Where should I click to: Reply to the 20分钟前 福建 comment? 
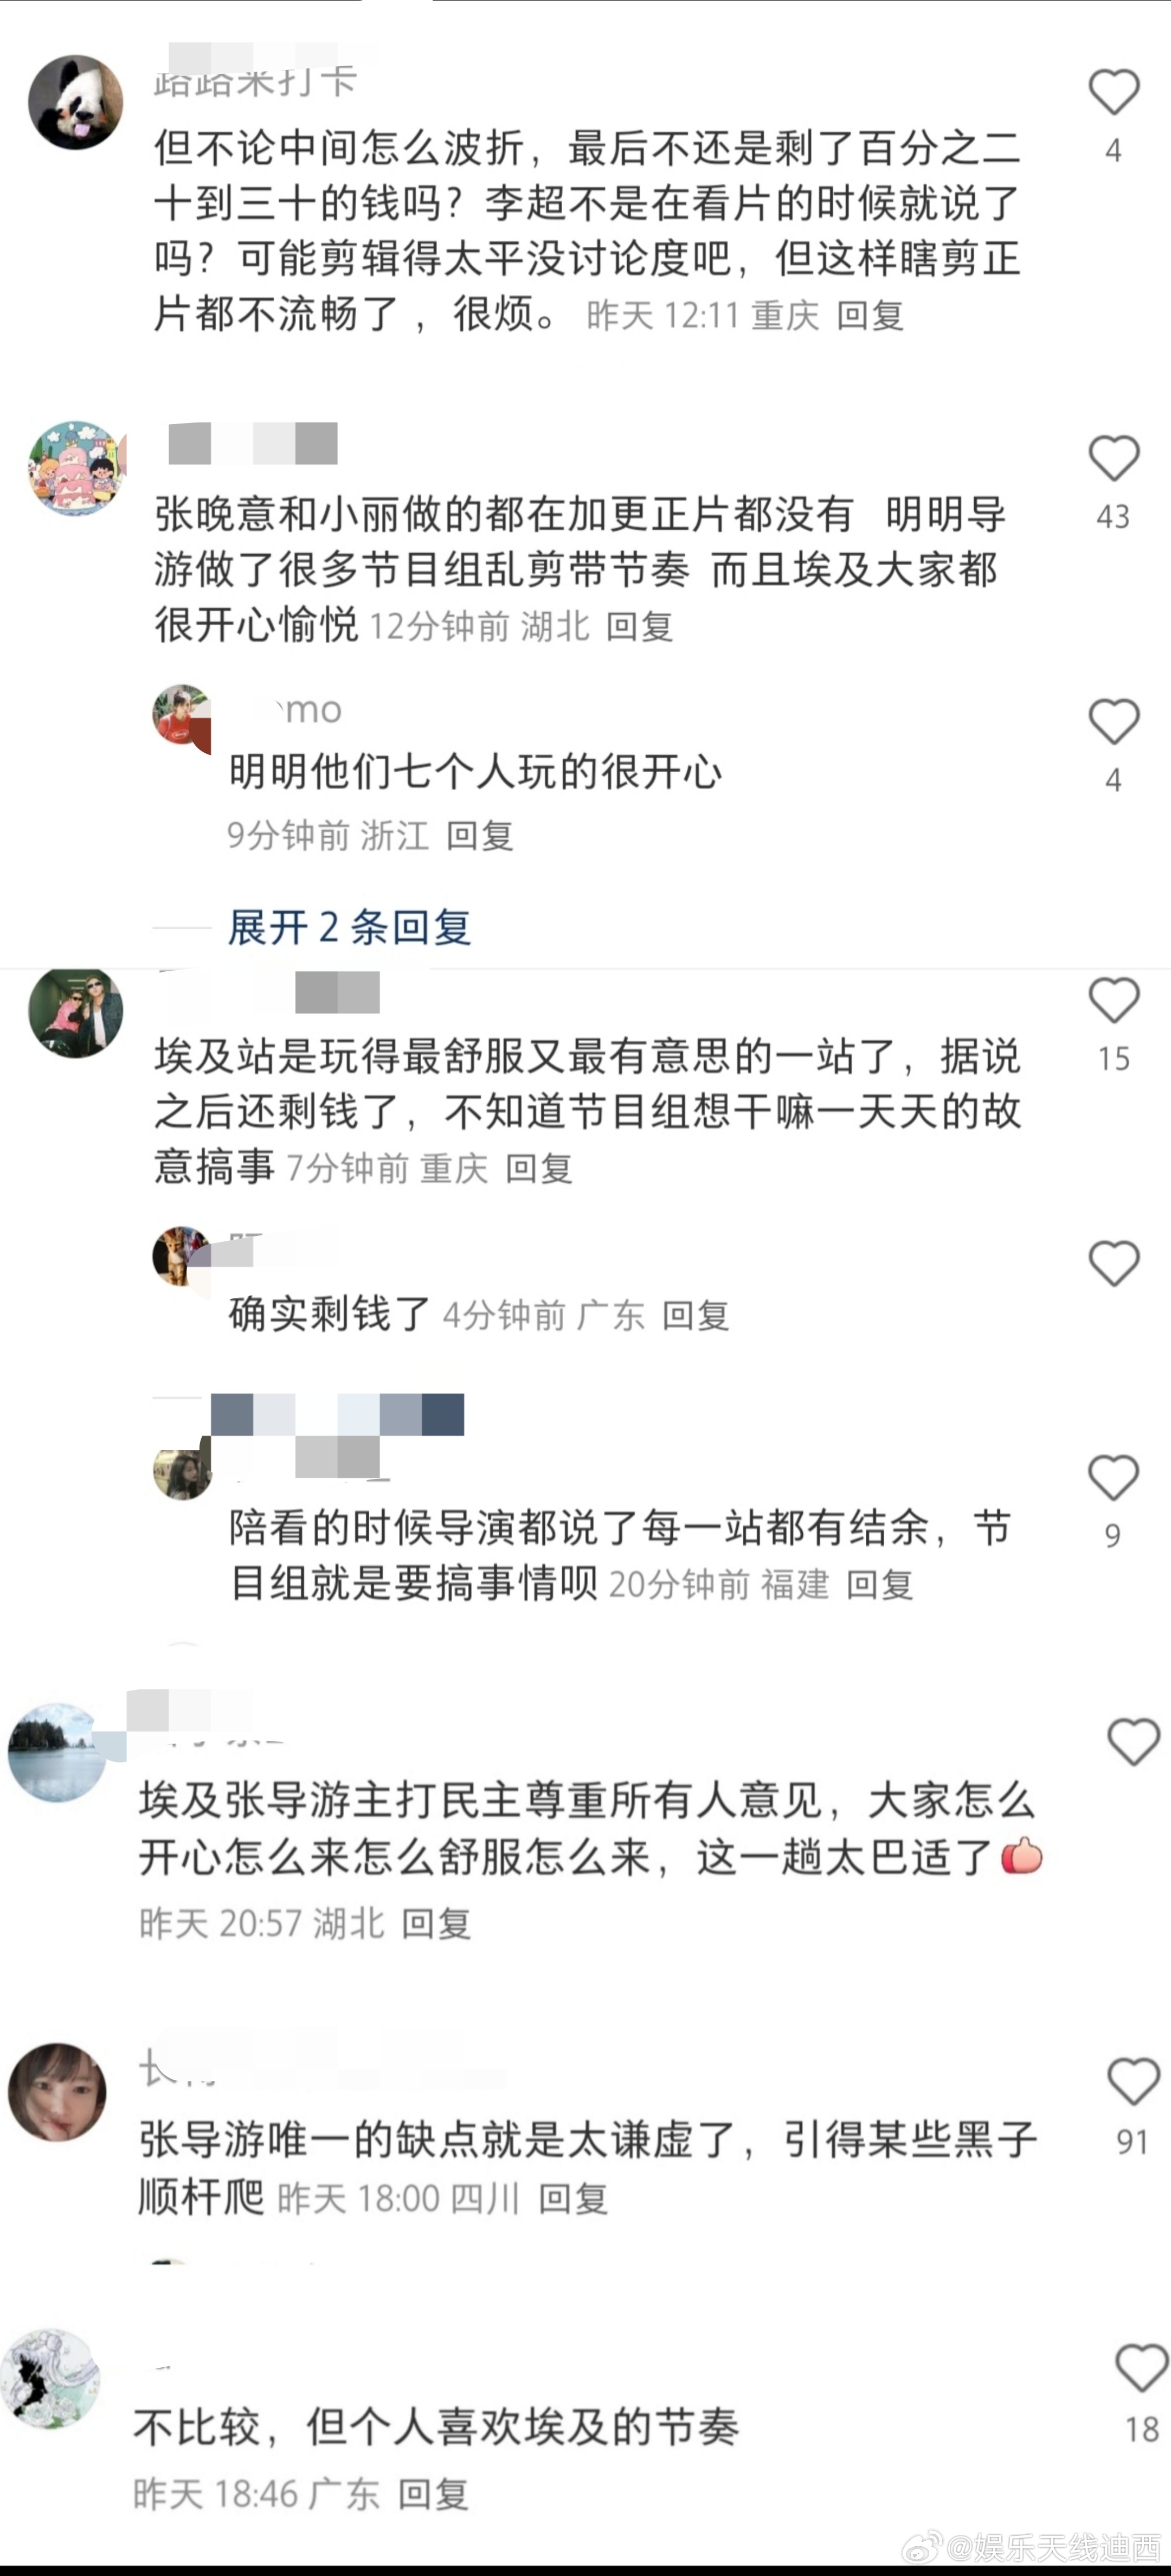pyautogui.click(x=880, y=1585)
